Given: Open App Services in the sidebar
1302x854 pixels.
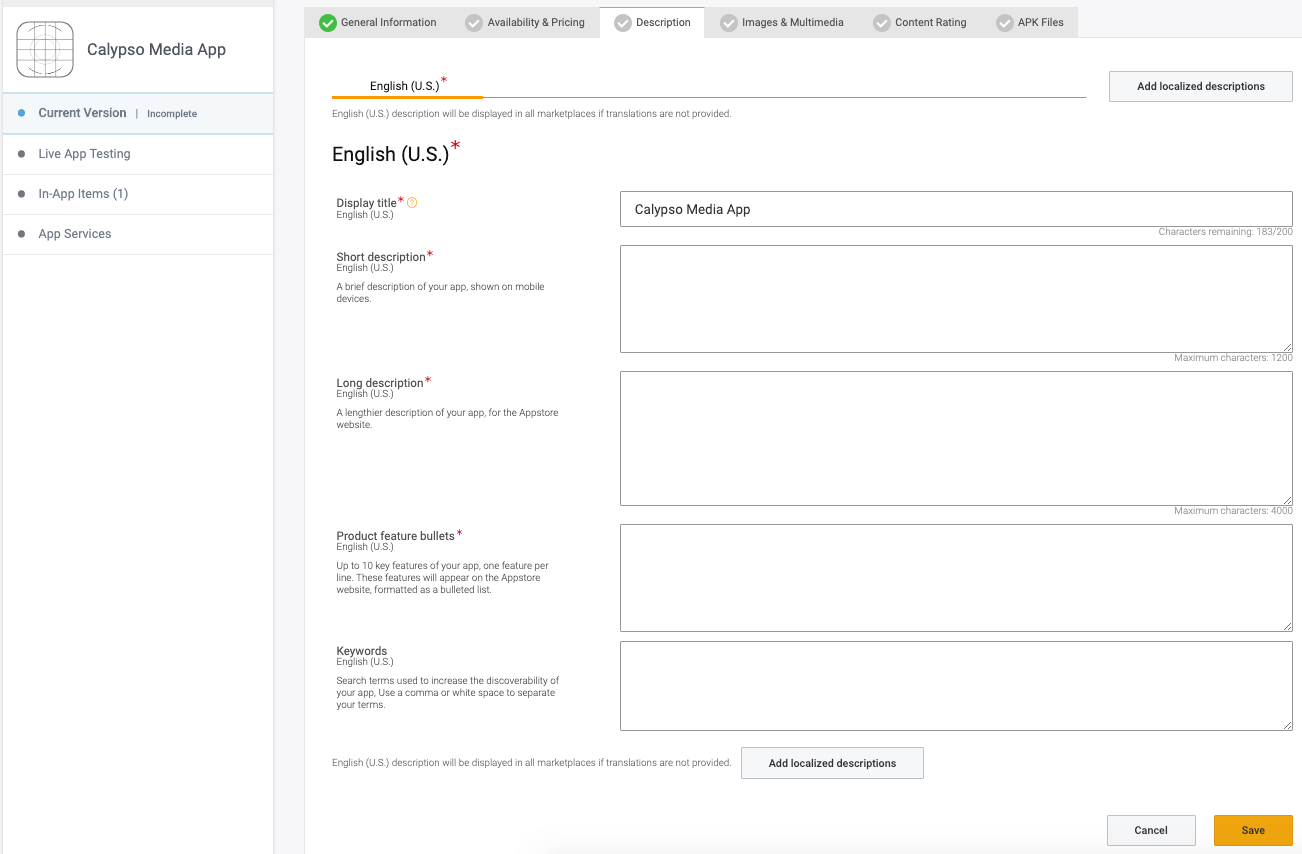Looking at the screenshot, I should [75, 234].
